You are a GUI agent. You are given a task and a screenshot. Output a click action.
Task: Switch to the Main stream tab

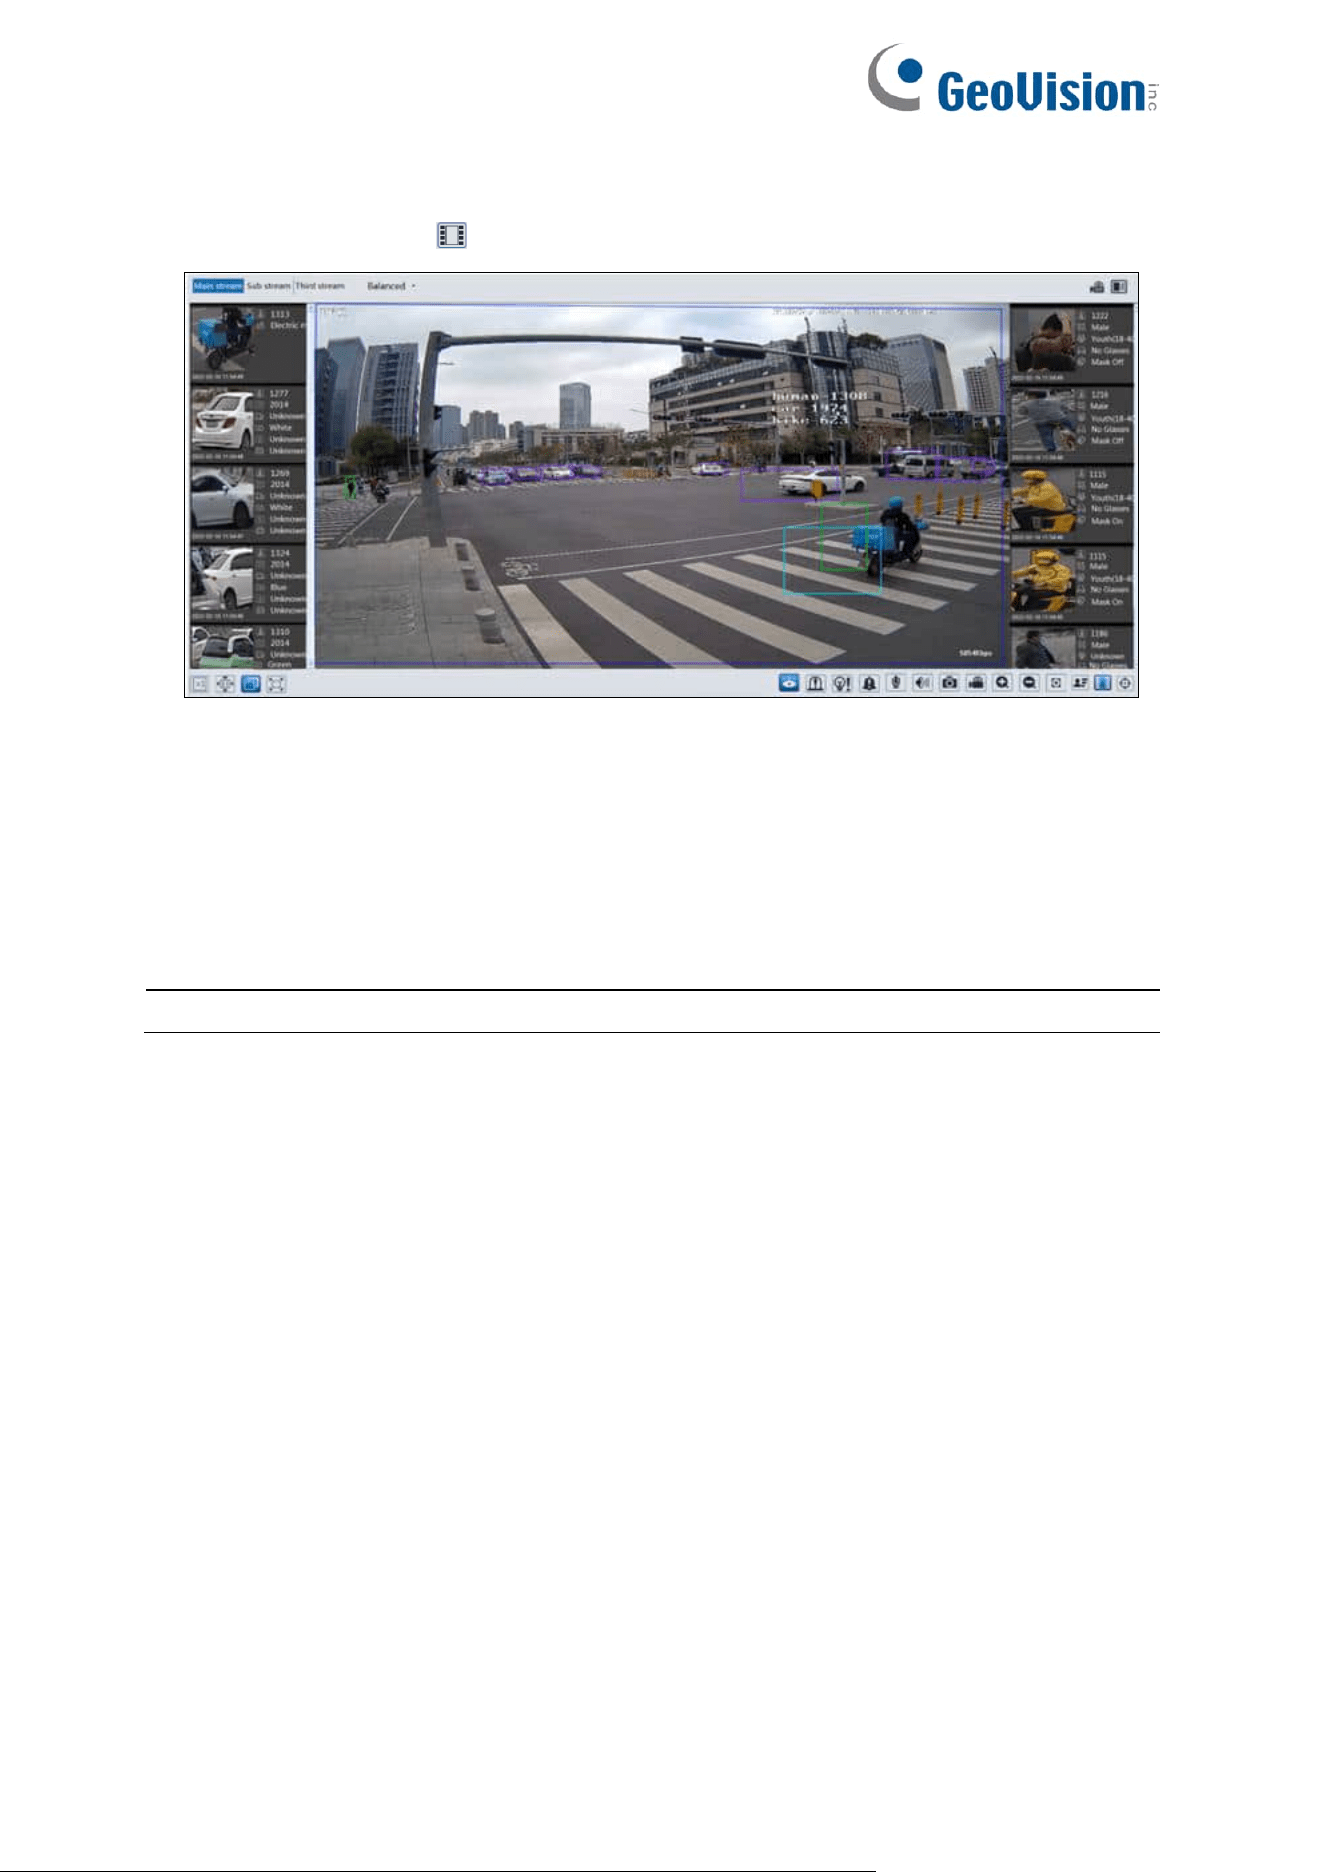pyautogui.click(x=217, y=286)
